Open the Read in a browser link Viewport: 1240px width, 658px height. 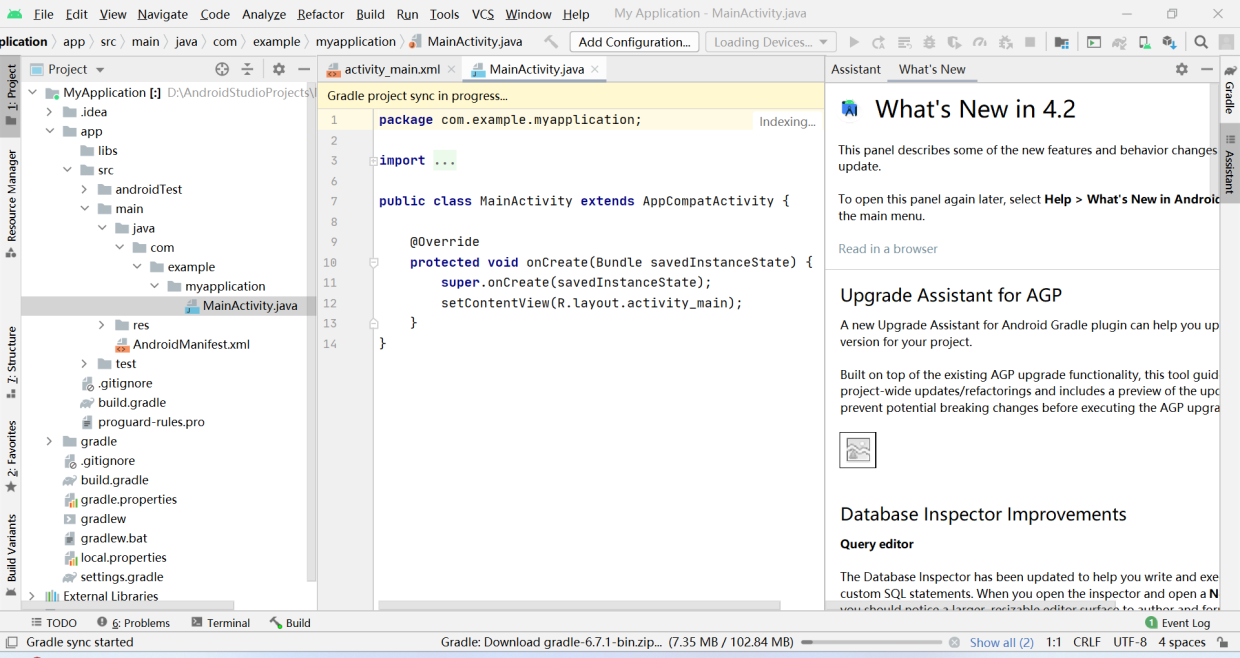point(888,248)
